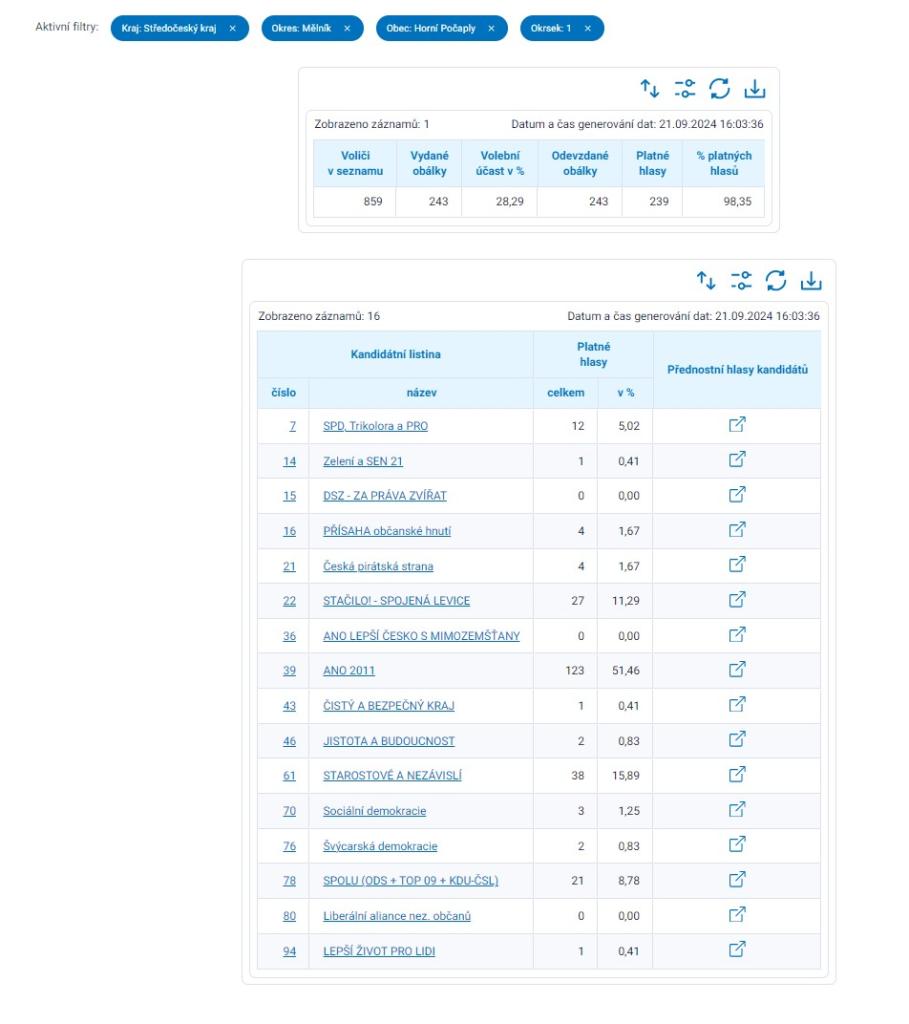The width and height of the screenshot is (909, 1024).
Task: Open preferential votes for ANO 2011
Action: [x=736, y=669]
